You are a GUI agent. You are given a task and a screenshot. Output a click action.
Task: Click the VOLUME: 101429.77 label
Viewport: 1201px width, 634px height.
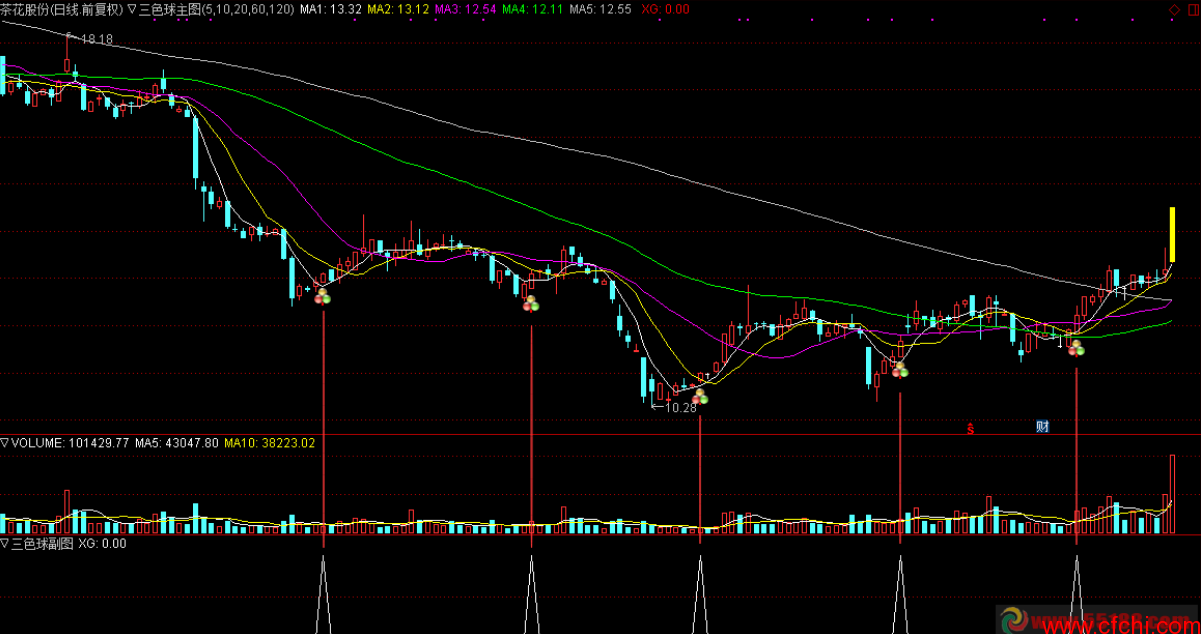click(x=70, y=442)
